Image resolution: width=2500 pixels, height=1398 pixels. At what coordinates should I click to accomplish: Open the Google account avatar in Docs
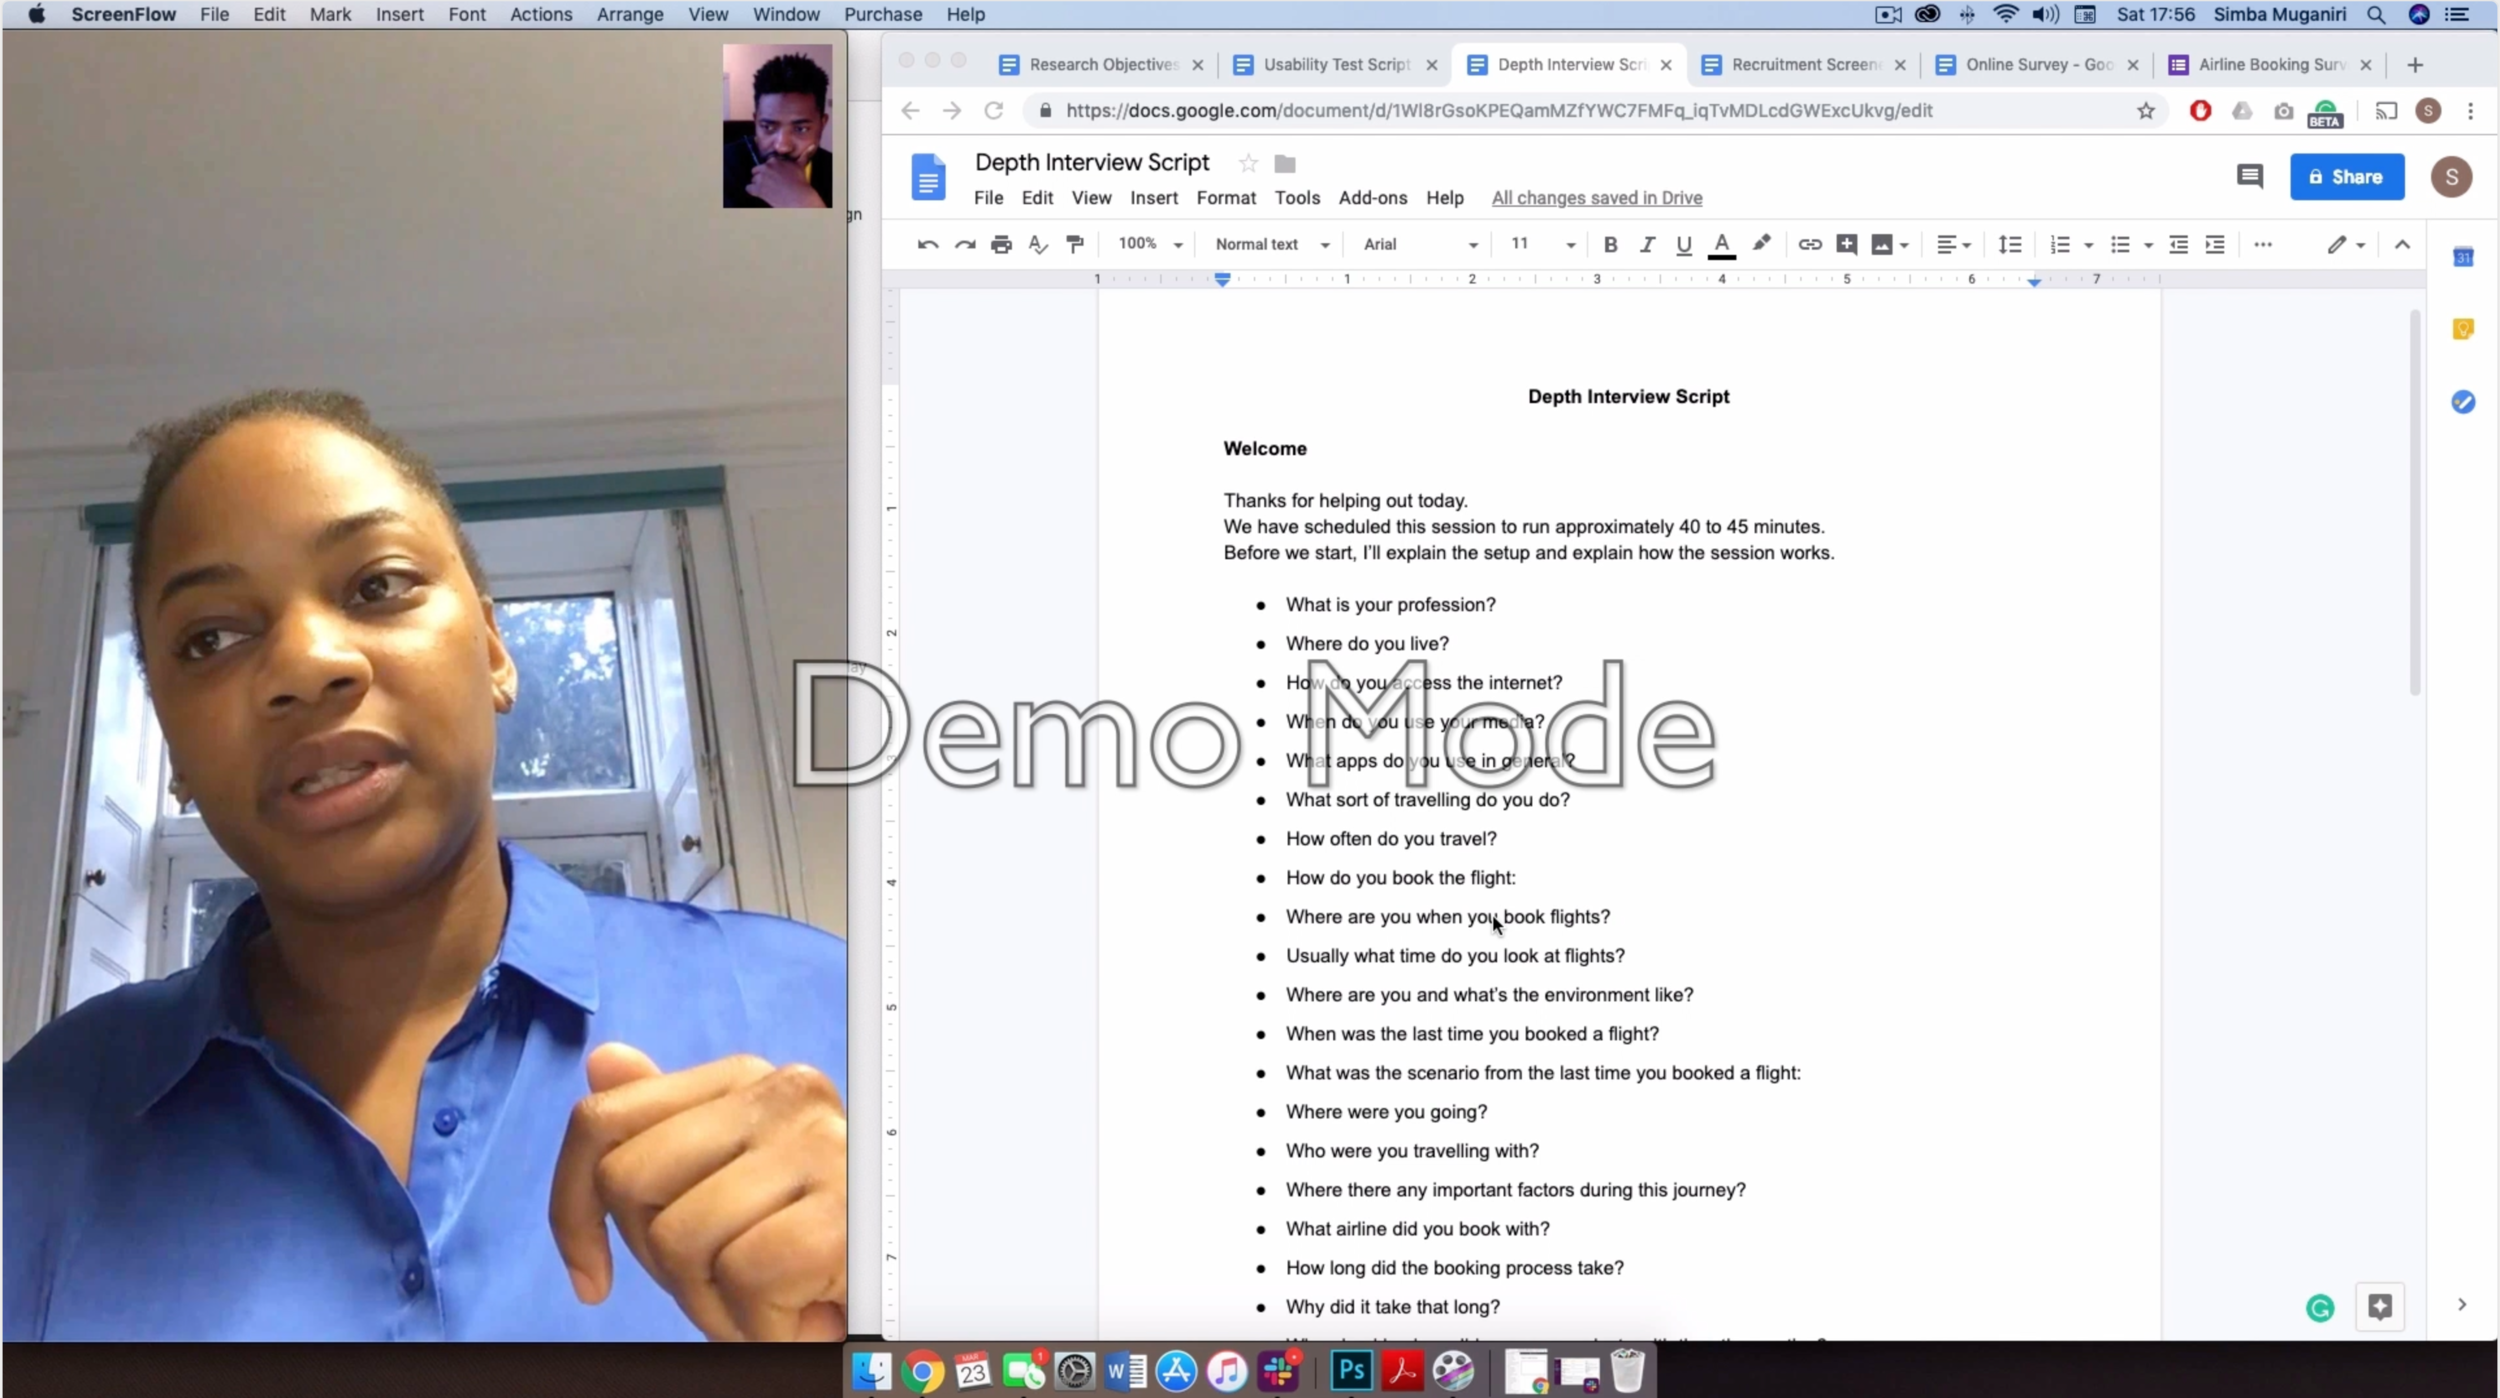click(x=2451, y=177)
